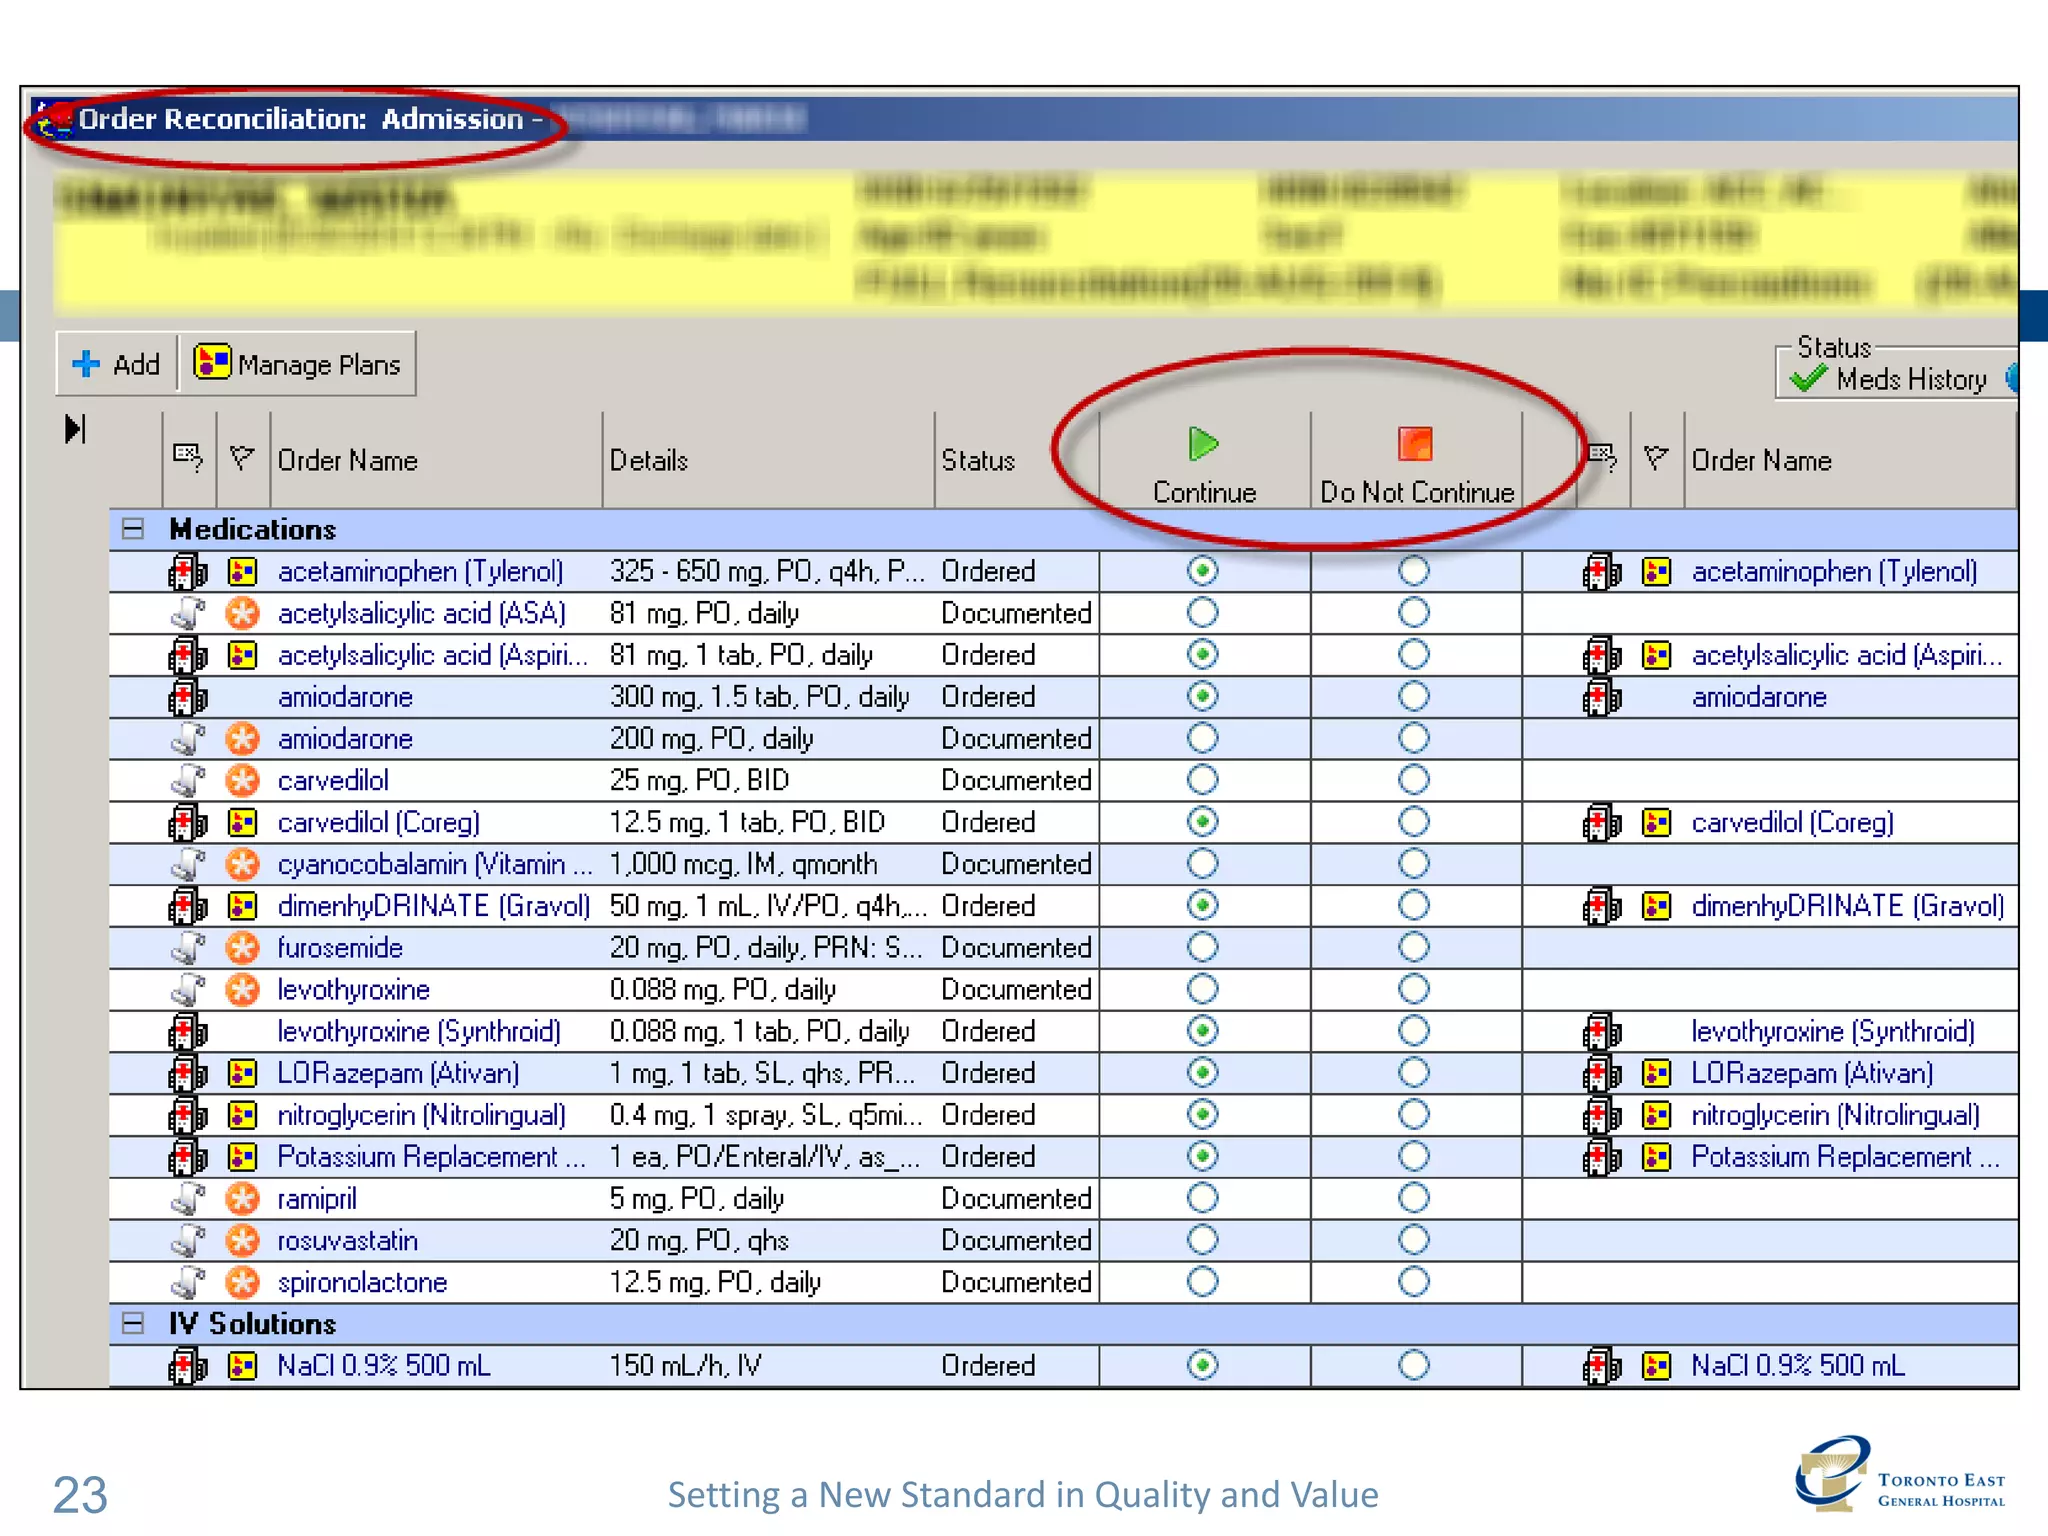Click the green Continue arrow icon

tap(1203, 443)
